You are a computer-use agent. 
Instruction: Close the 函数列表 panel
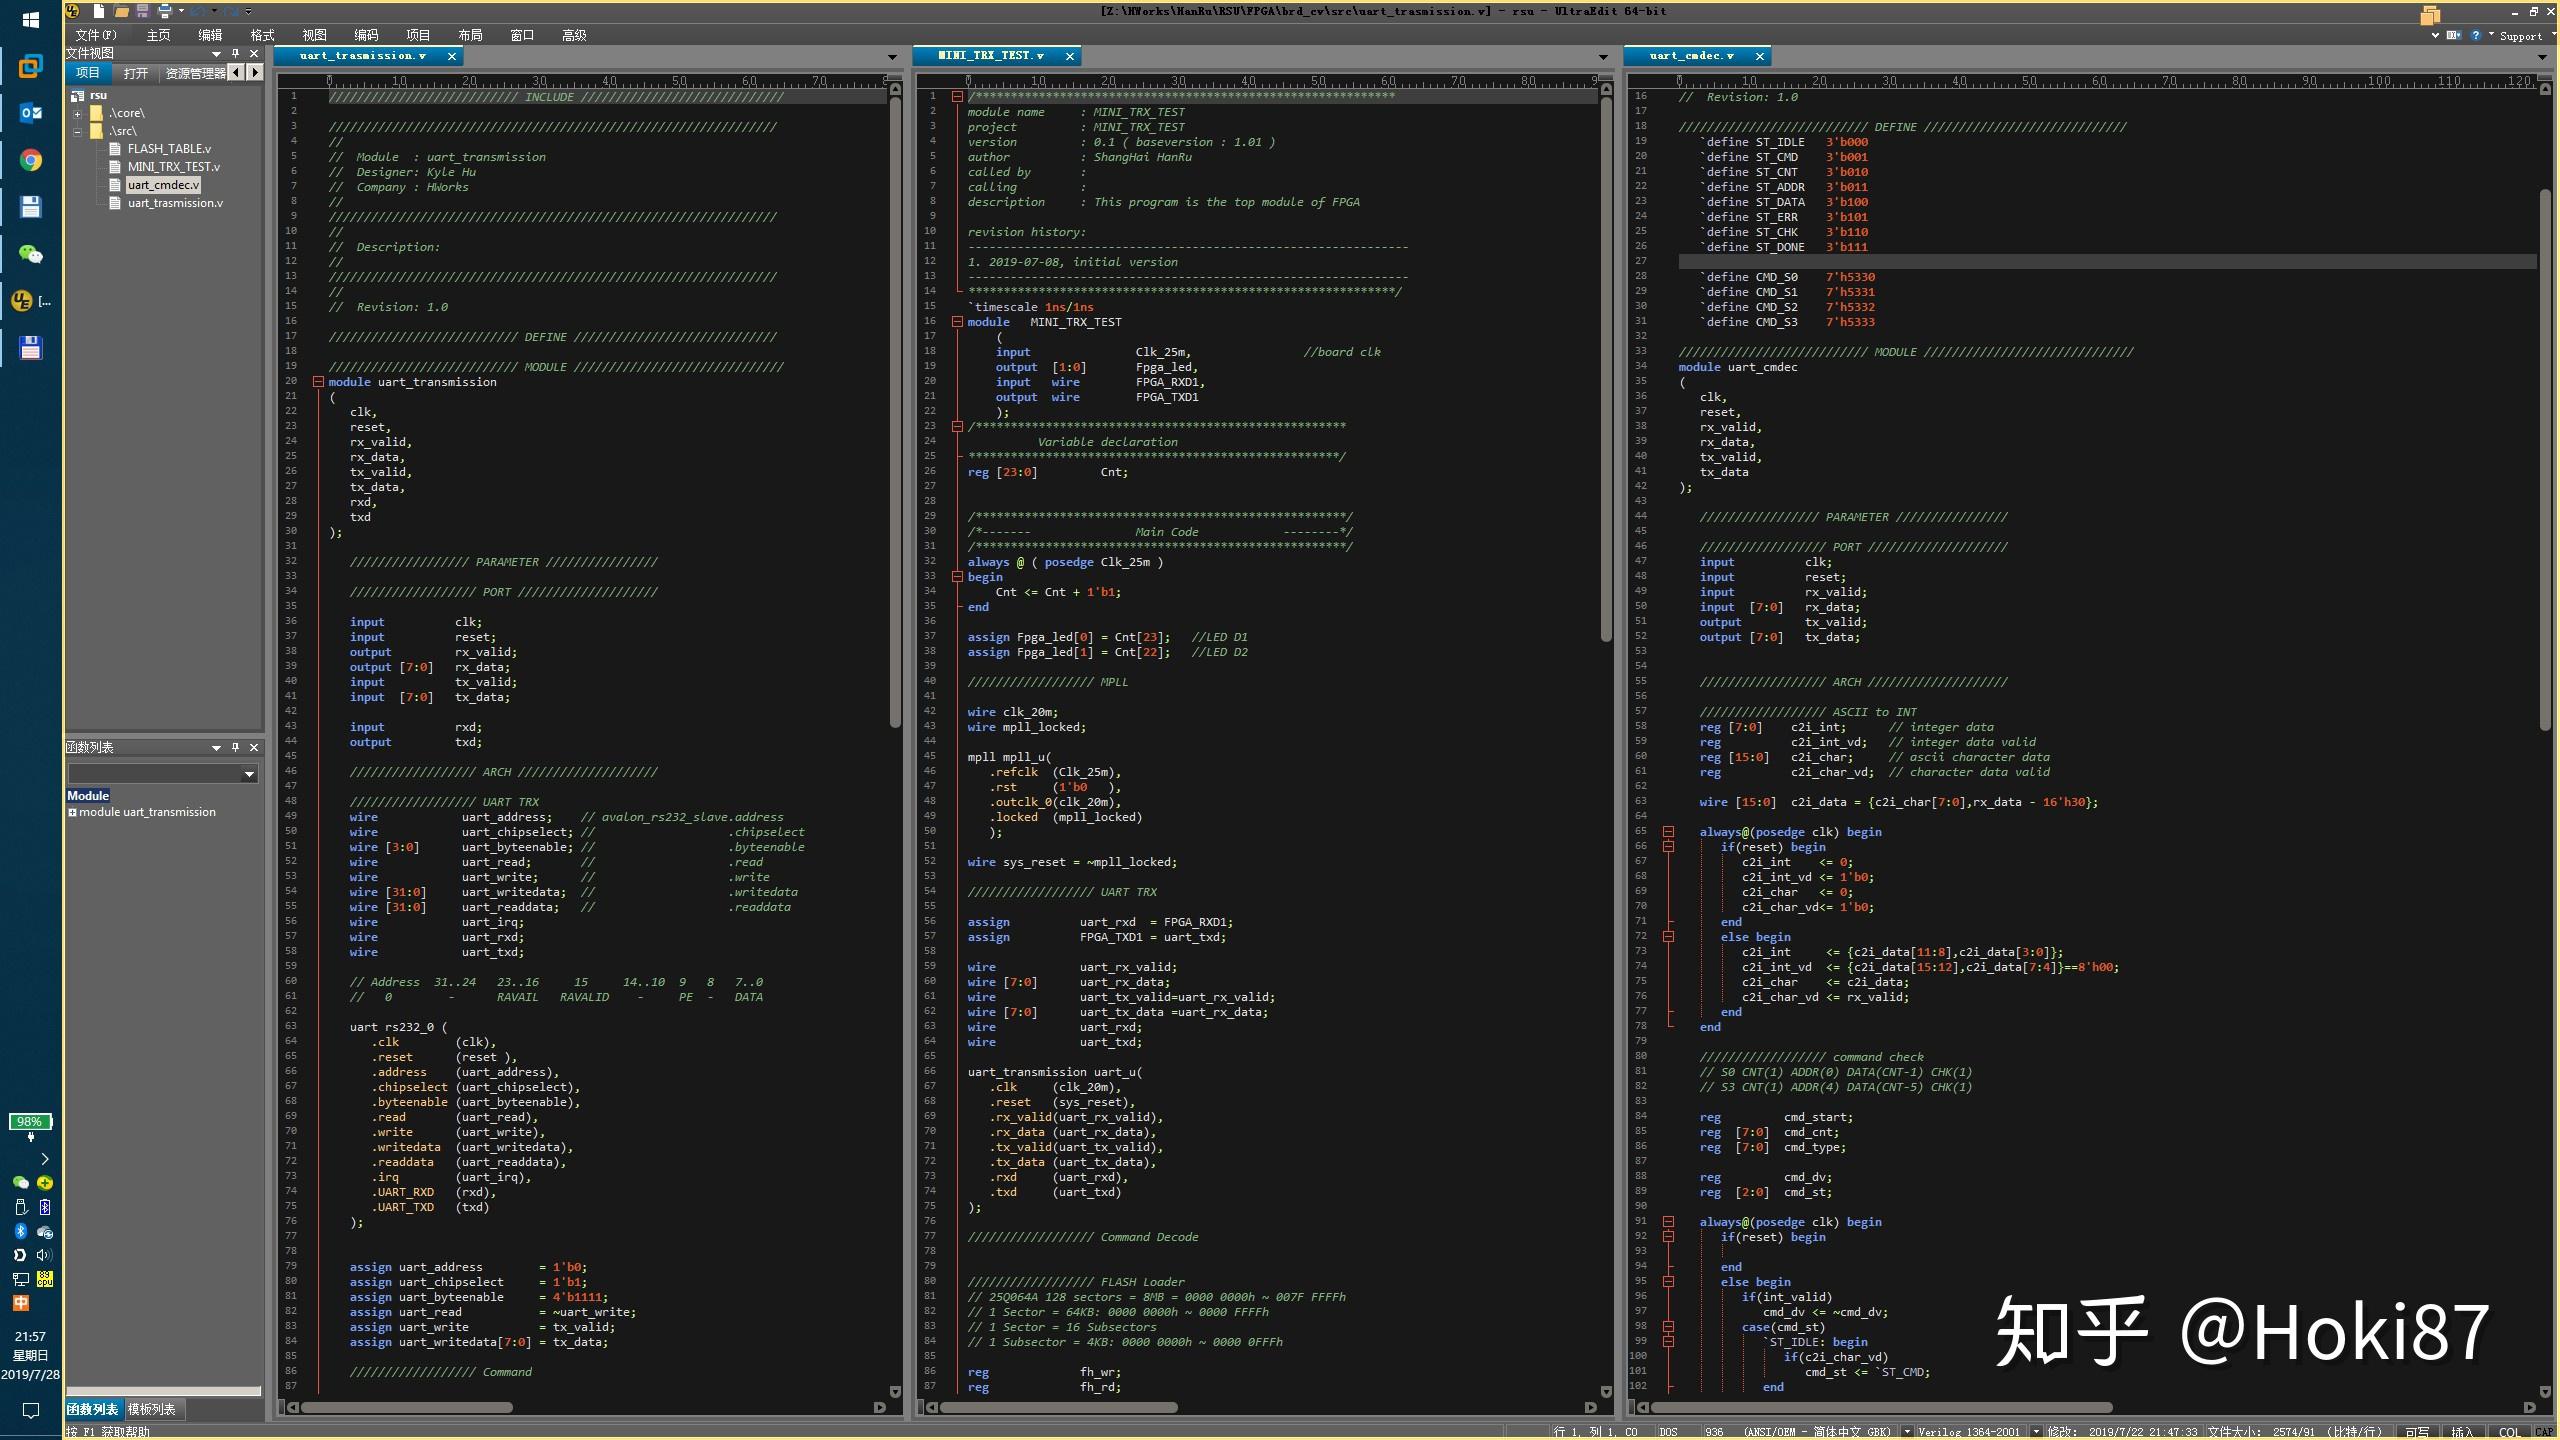click(x=254, y=748)
